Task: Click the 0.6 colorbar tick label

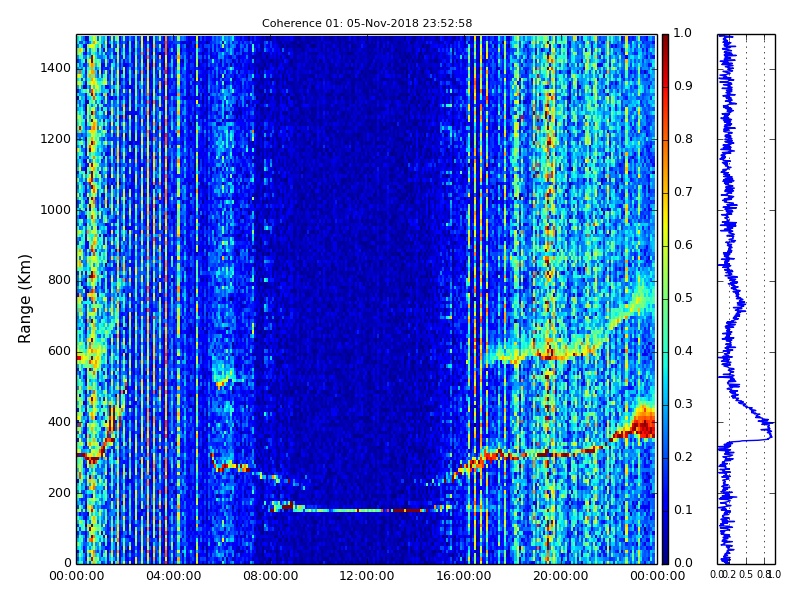Action: pyautogui.click(x=683, y=245)
